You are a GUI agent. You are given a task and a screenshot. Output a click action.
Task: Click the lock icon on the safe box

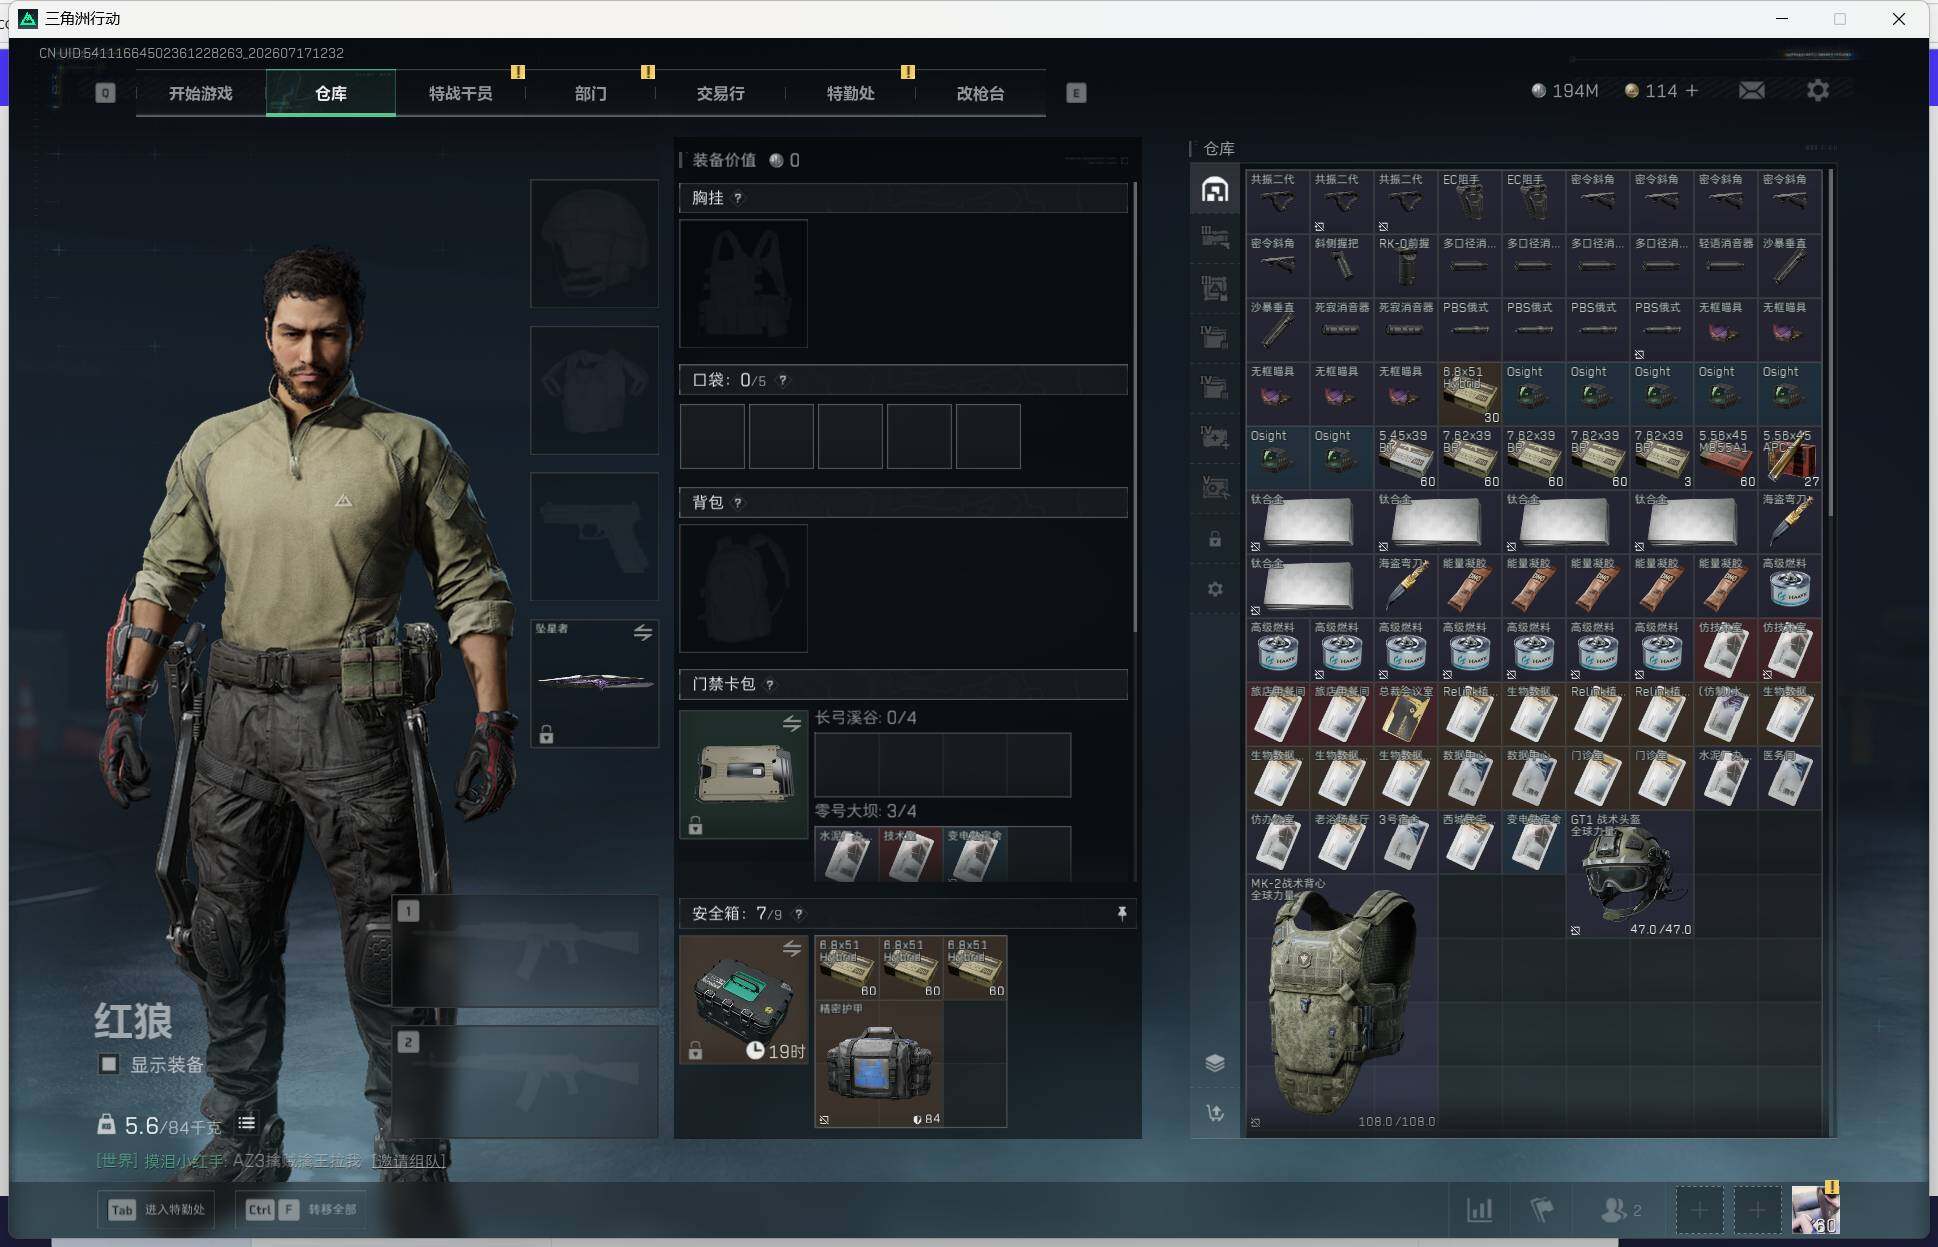[x=696, y=1051]
